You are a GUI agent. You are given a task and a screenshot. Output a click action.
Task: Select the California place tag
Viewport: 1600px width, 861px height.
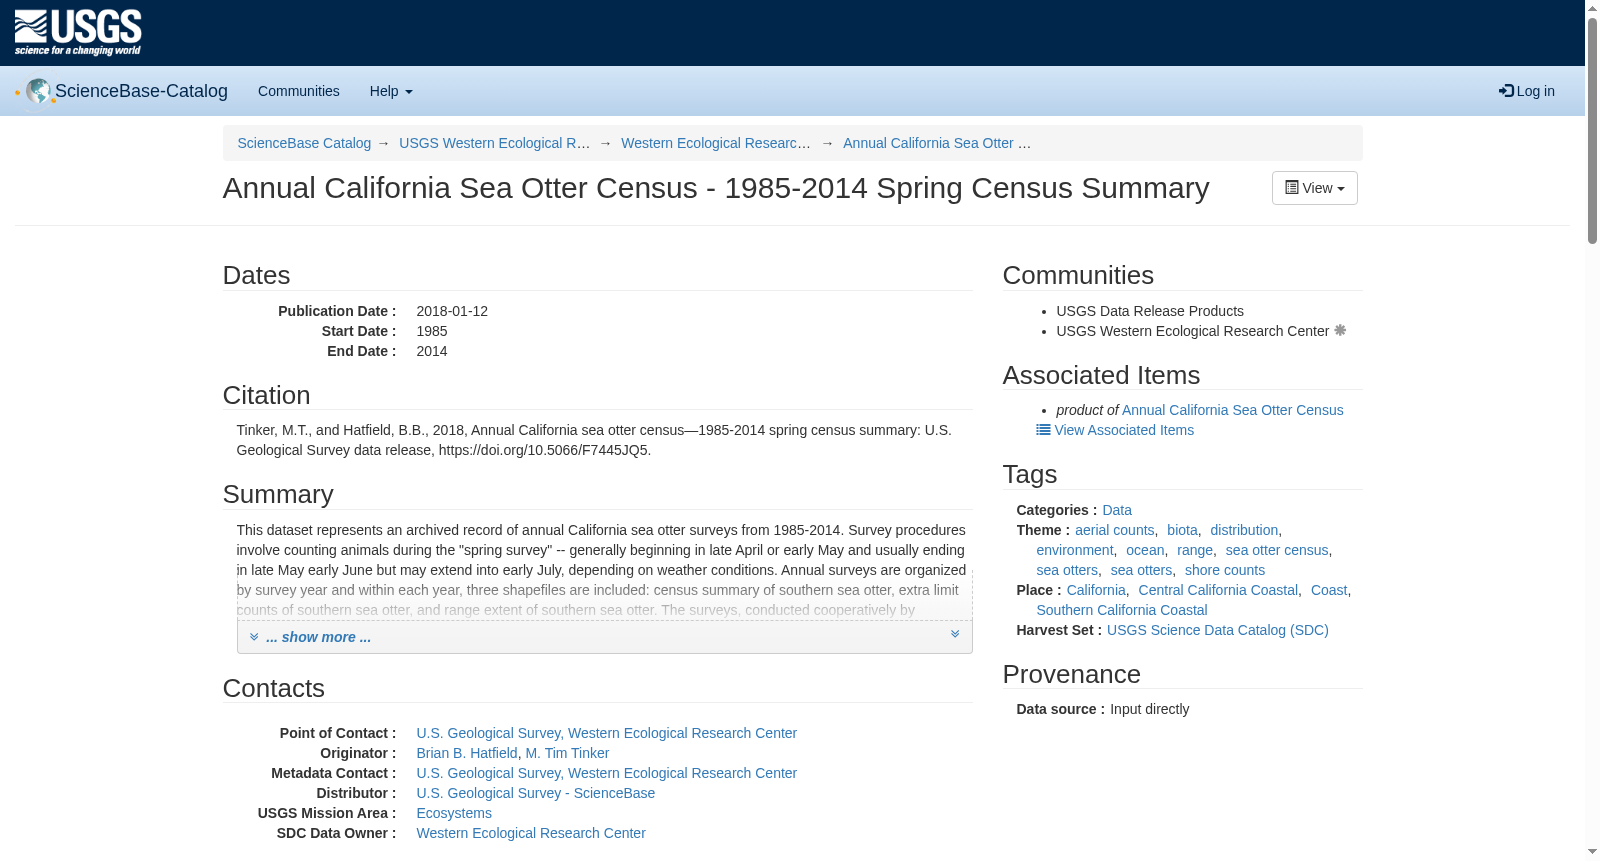tap(1096, 590)
